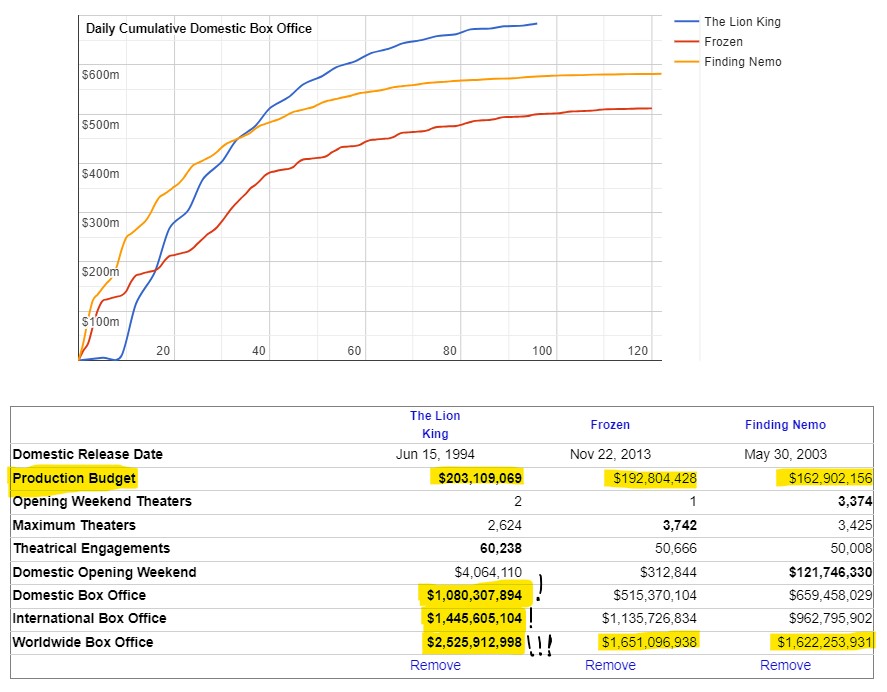Click the highlighted Production Budget row label

(x=74, y=478)
